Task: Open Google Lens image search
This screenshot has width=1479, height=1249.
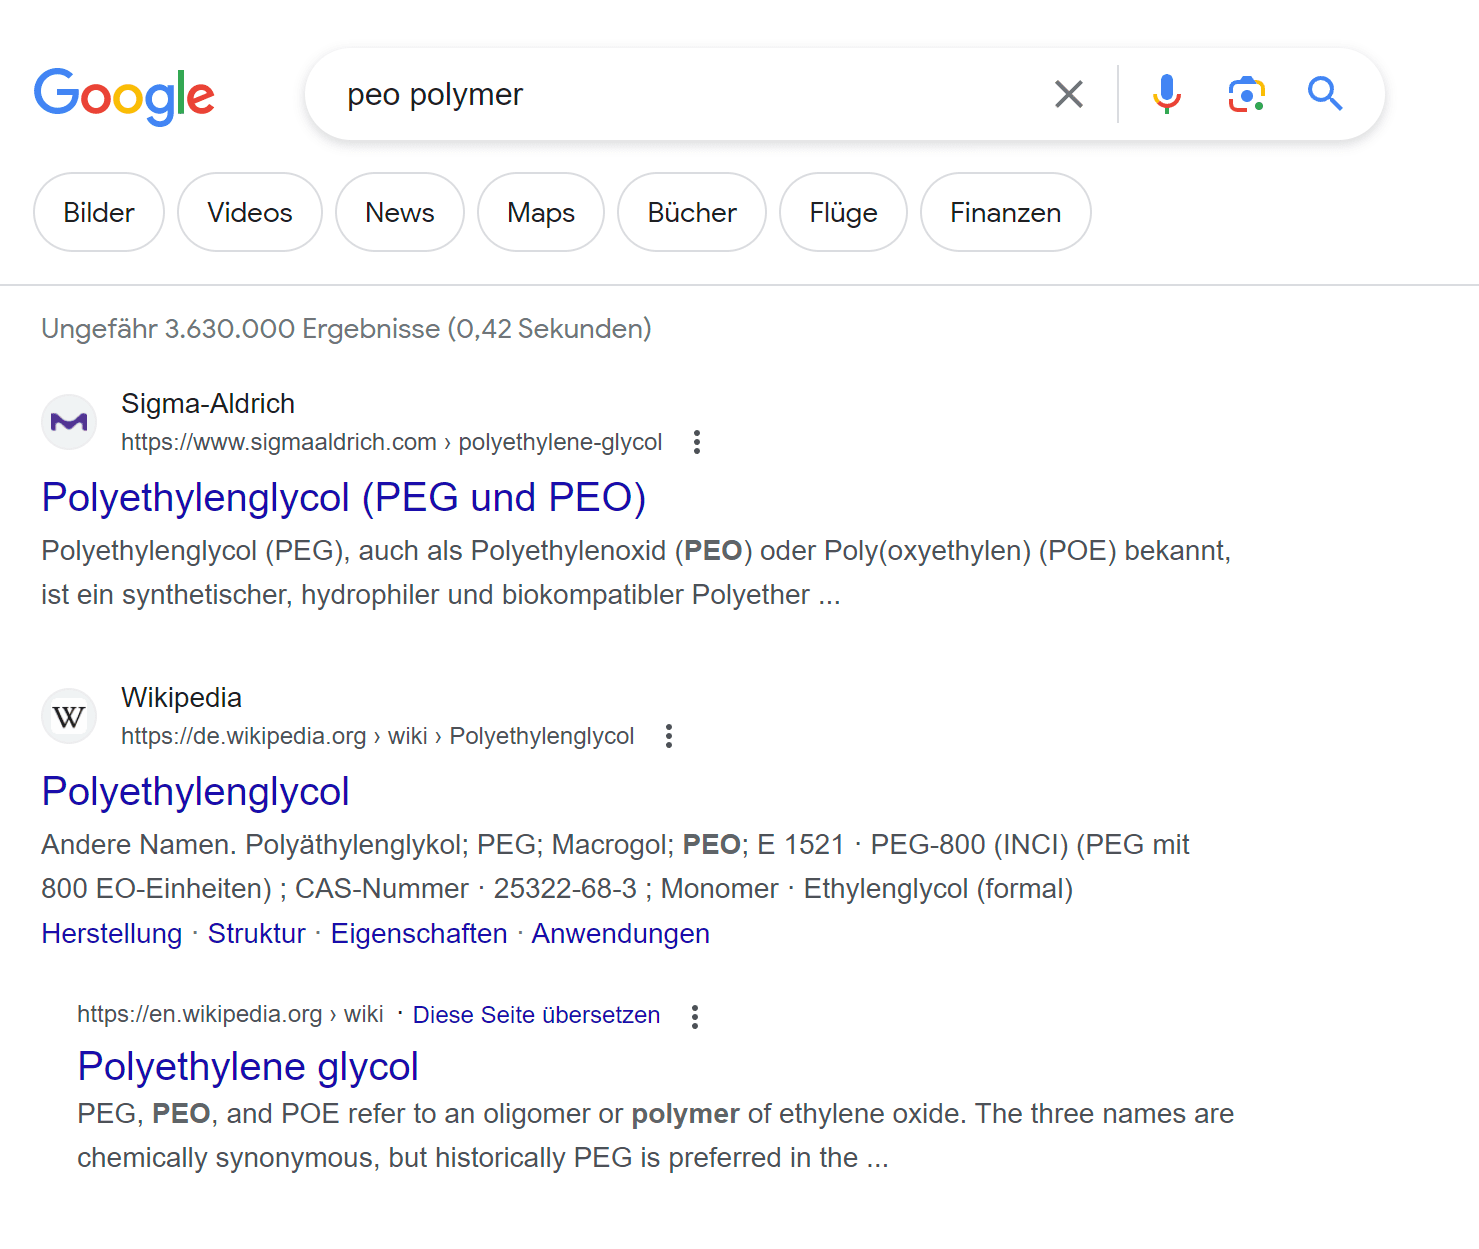Action: pos(1246,94)
